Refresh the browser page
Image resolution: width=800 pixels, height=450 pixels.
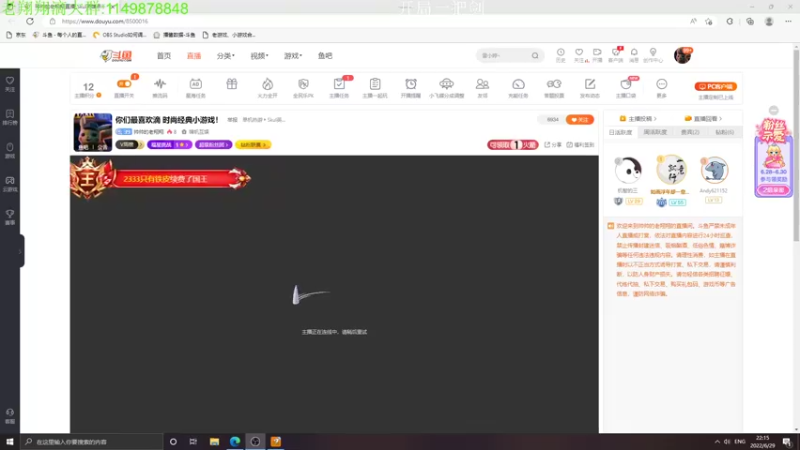click(x=30, y=21)
